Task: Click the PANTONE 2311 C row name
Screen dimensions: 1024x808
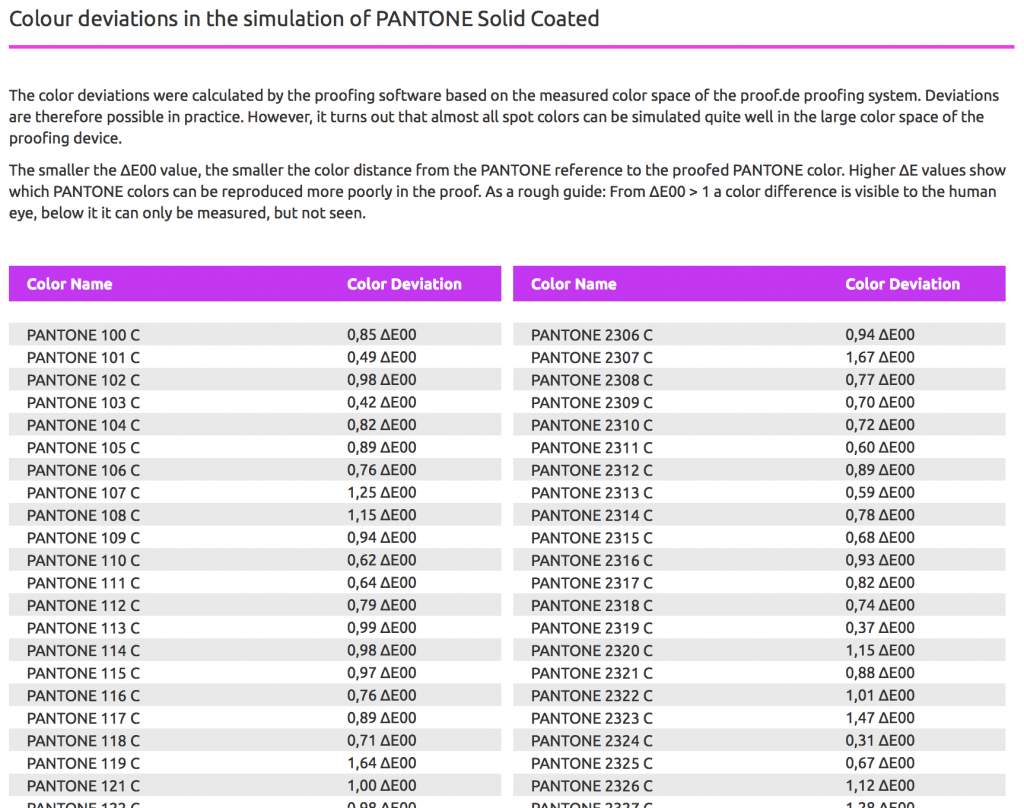Action: point(592,448)
